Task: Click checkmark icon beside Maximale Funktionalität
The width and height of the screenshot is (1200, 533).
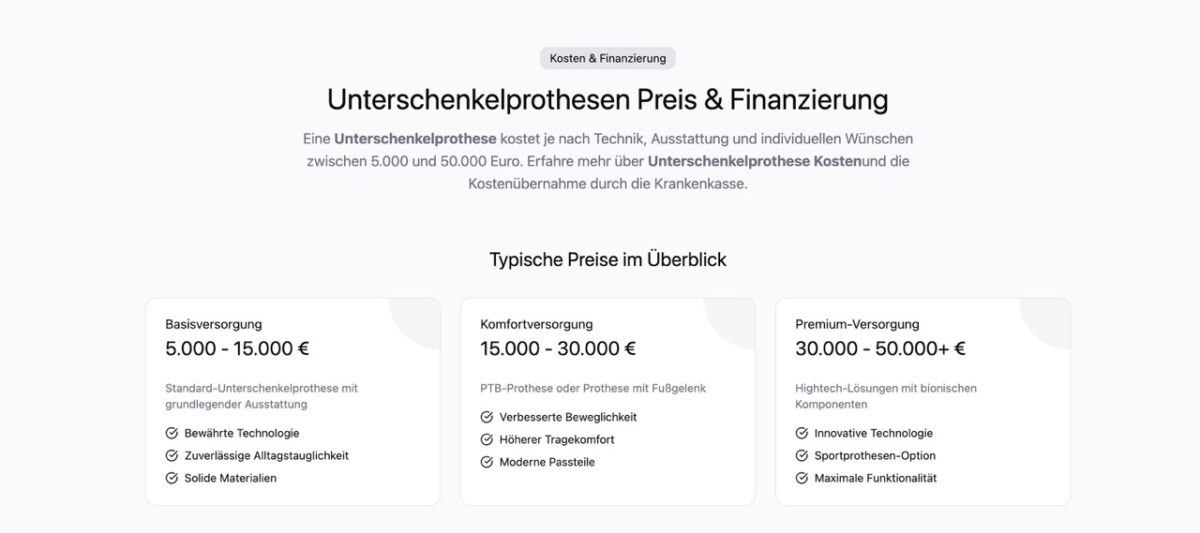Action: click(x=802, y=478)
